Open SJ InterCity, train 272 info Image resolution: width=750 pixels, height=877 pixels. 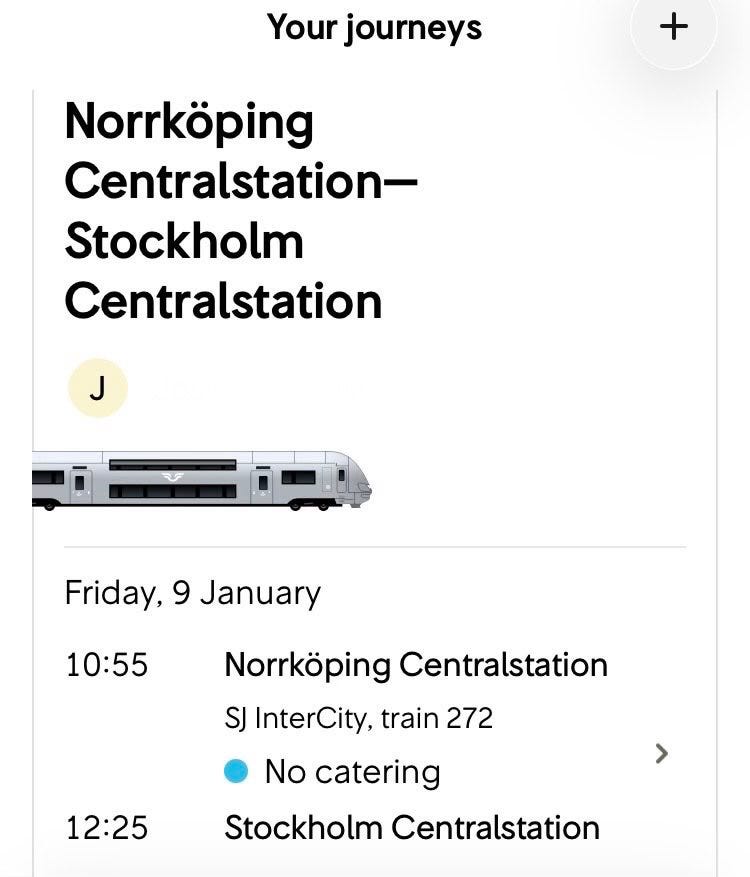[358, 718]
